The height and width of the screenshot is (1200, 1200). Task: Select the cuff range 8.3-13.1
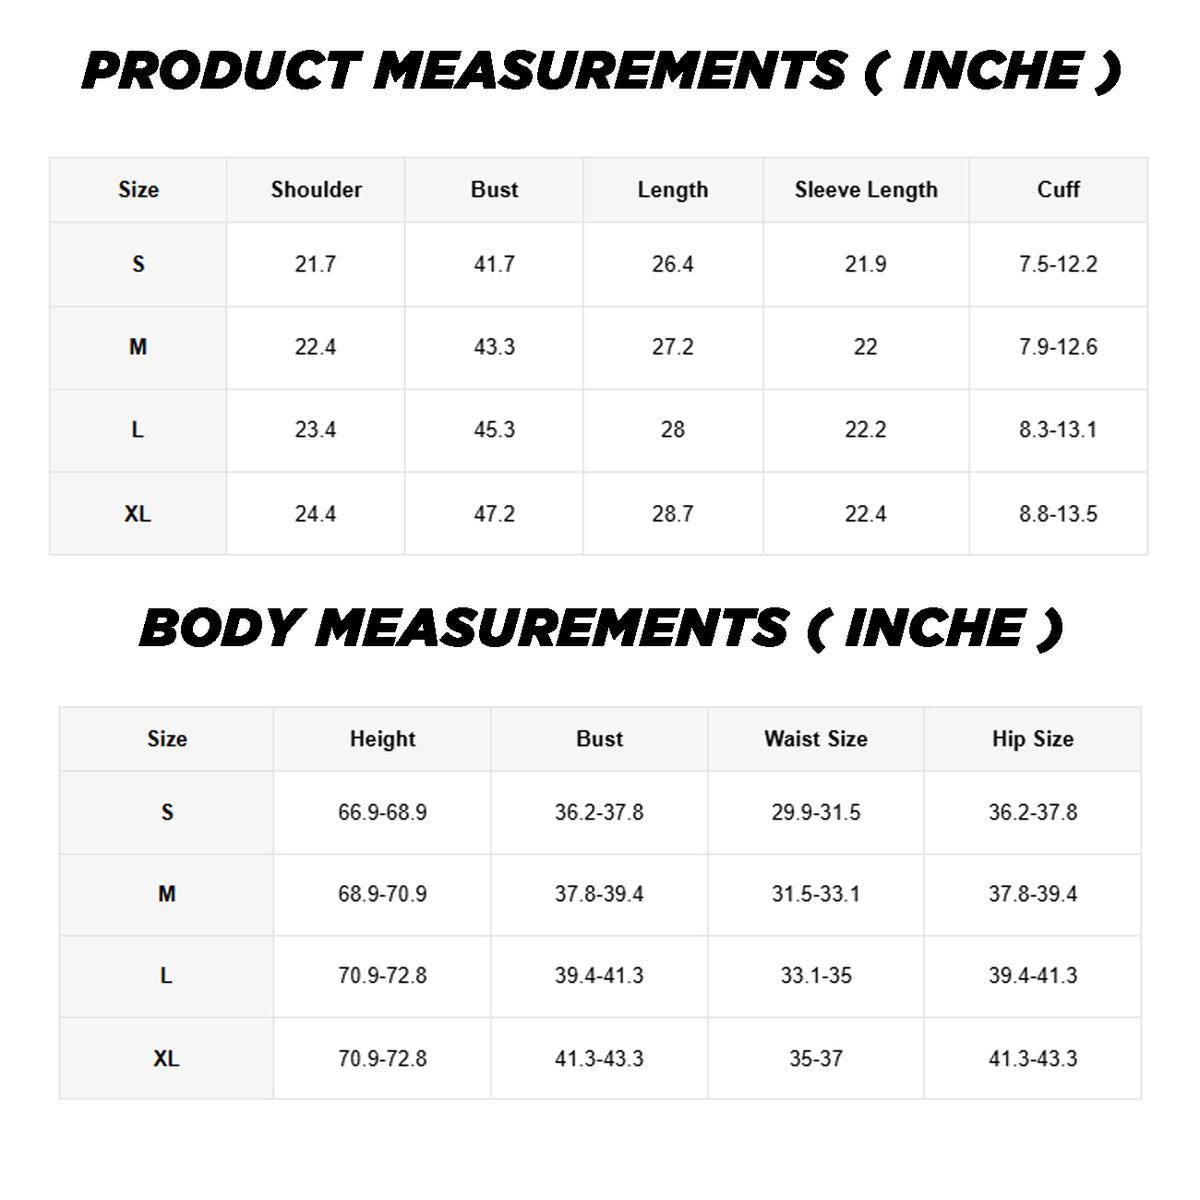pyautogui.click(x=1058, y=430)
